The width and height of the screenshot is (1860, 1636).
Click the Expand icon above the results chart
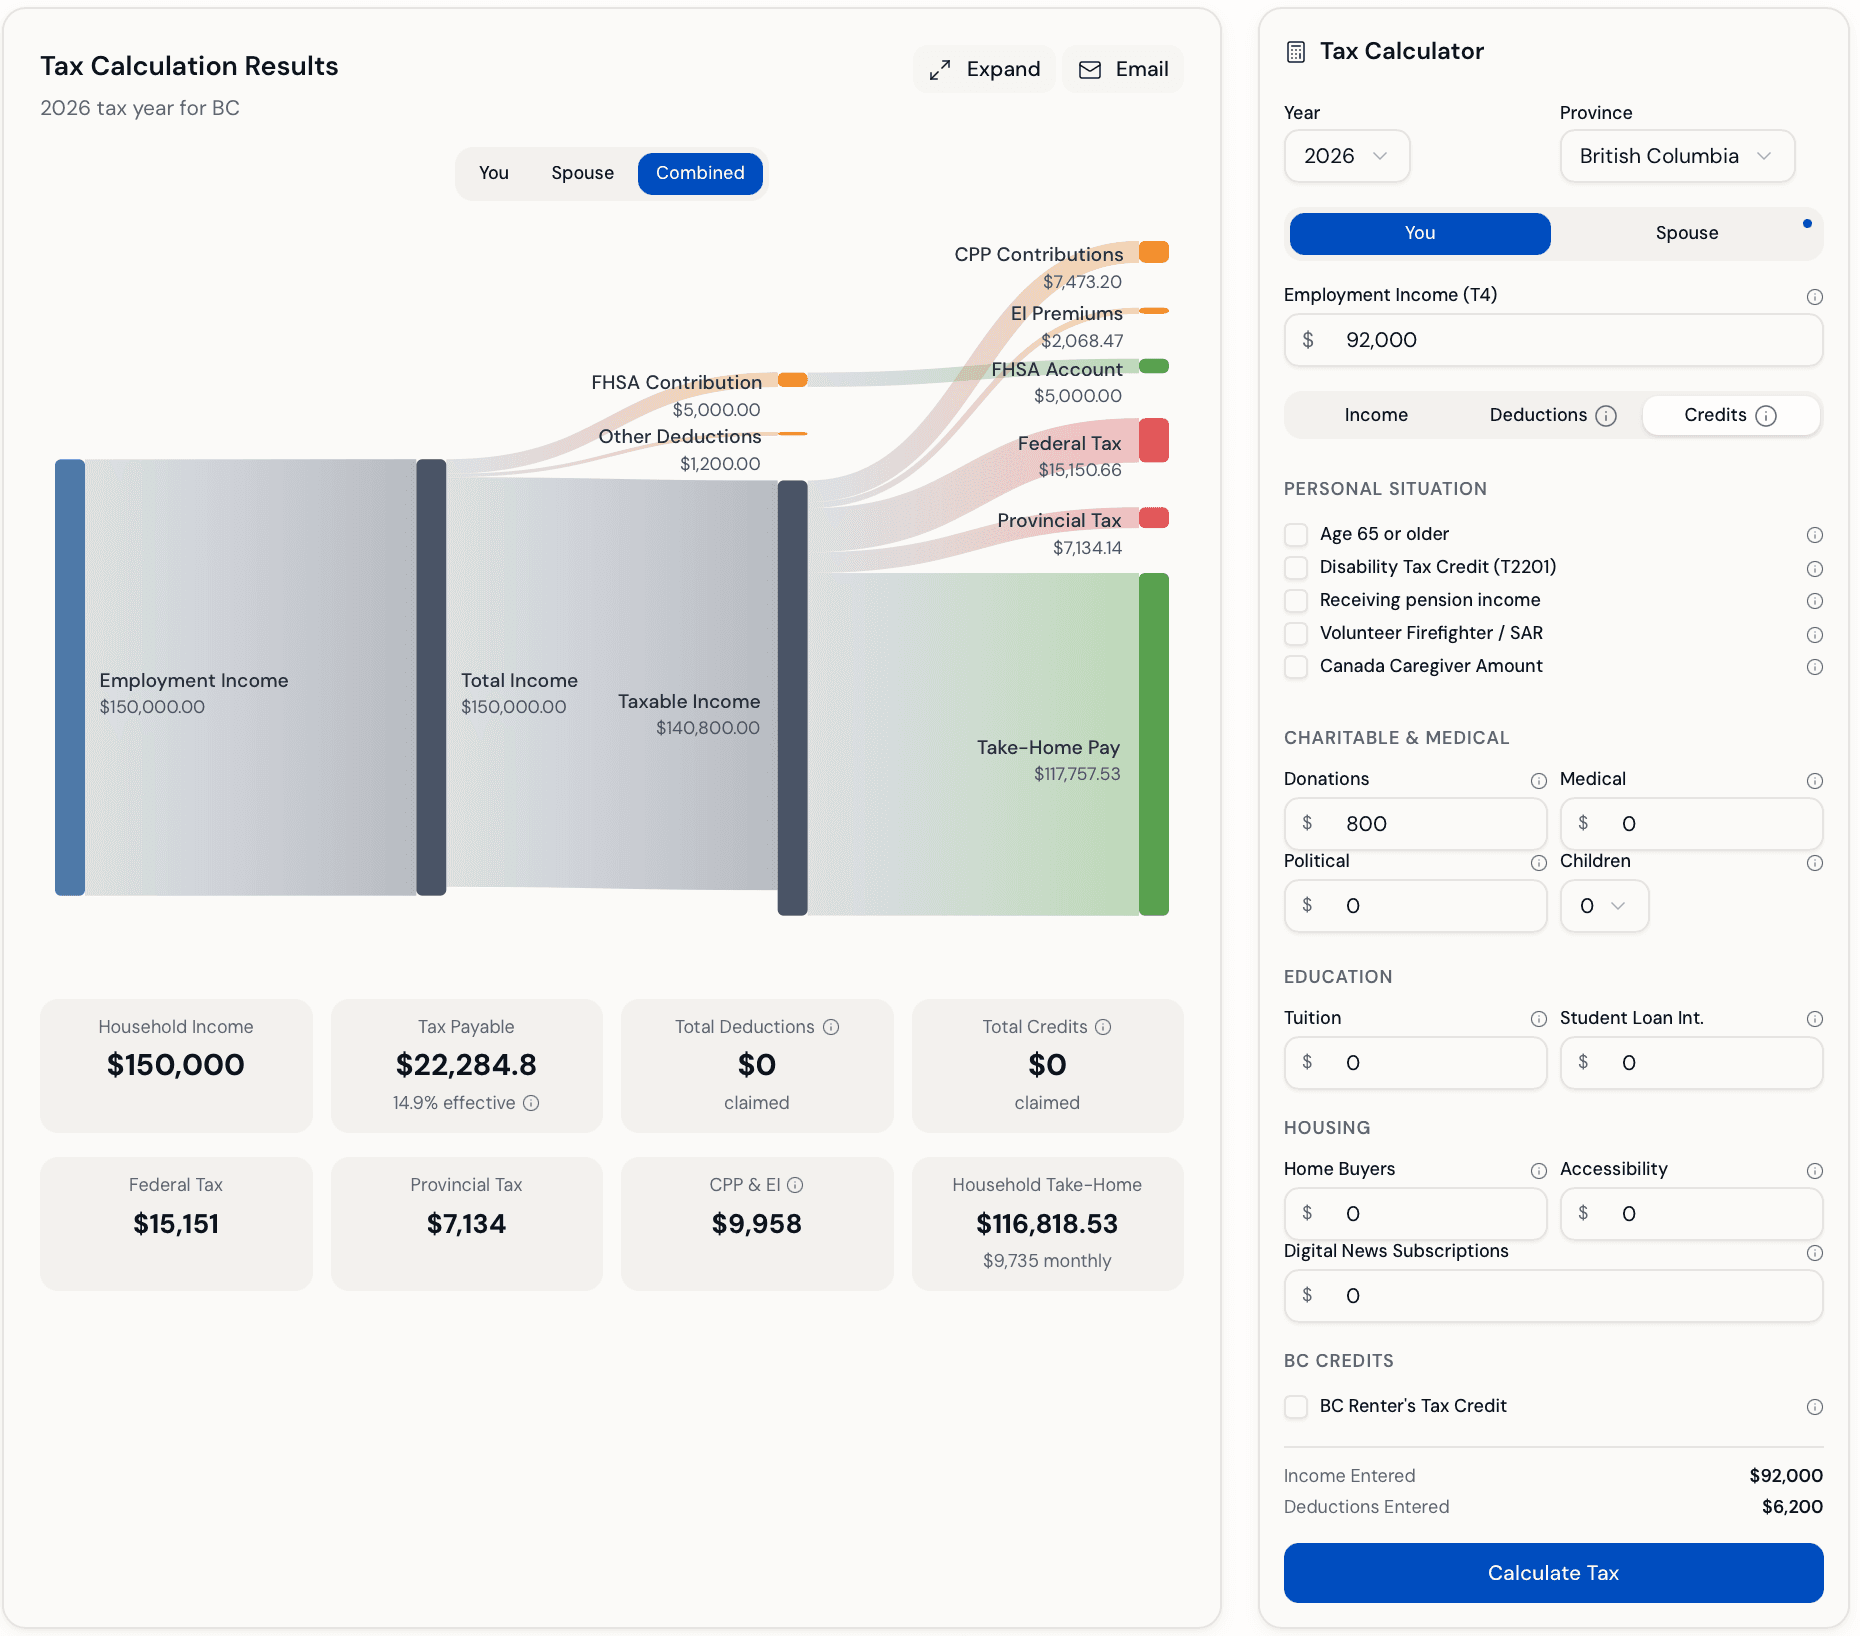click(x=938, y=69)
